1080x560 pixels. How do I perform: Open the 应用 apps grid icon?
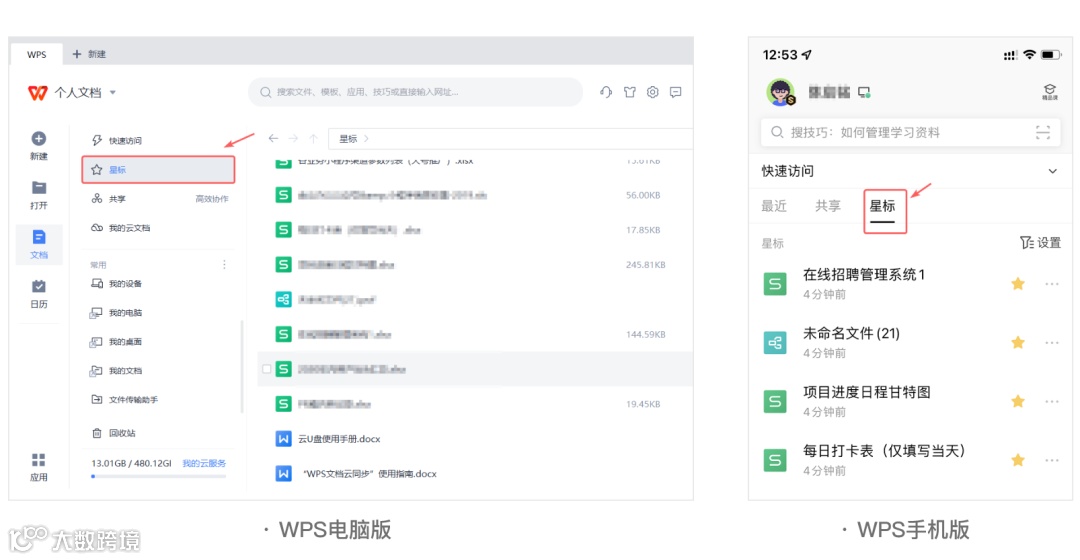point(39,459)
